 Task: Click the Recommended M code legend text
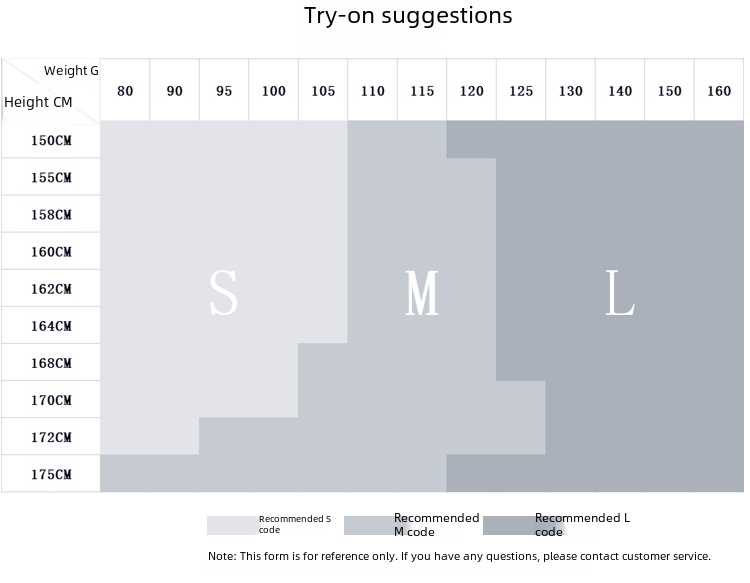point(436,525)
